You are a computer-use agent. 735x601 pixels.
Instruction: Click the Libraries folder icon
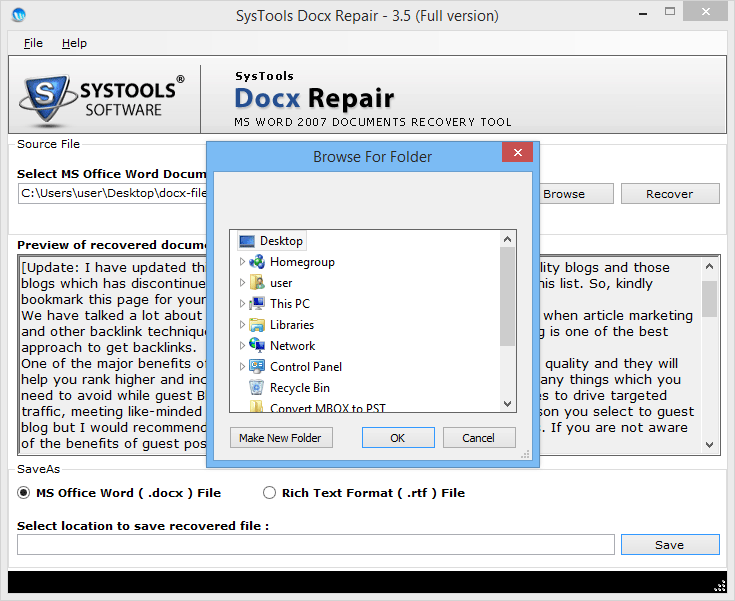click(257, 324)
